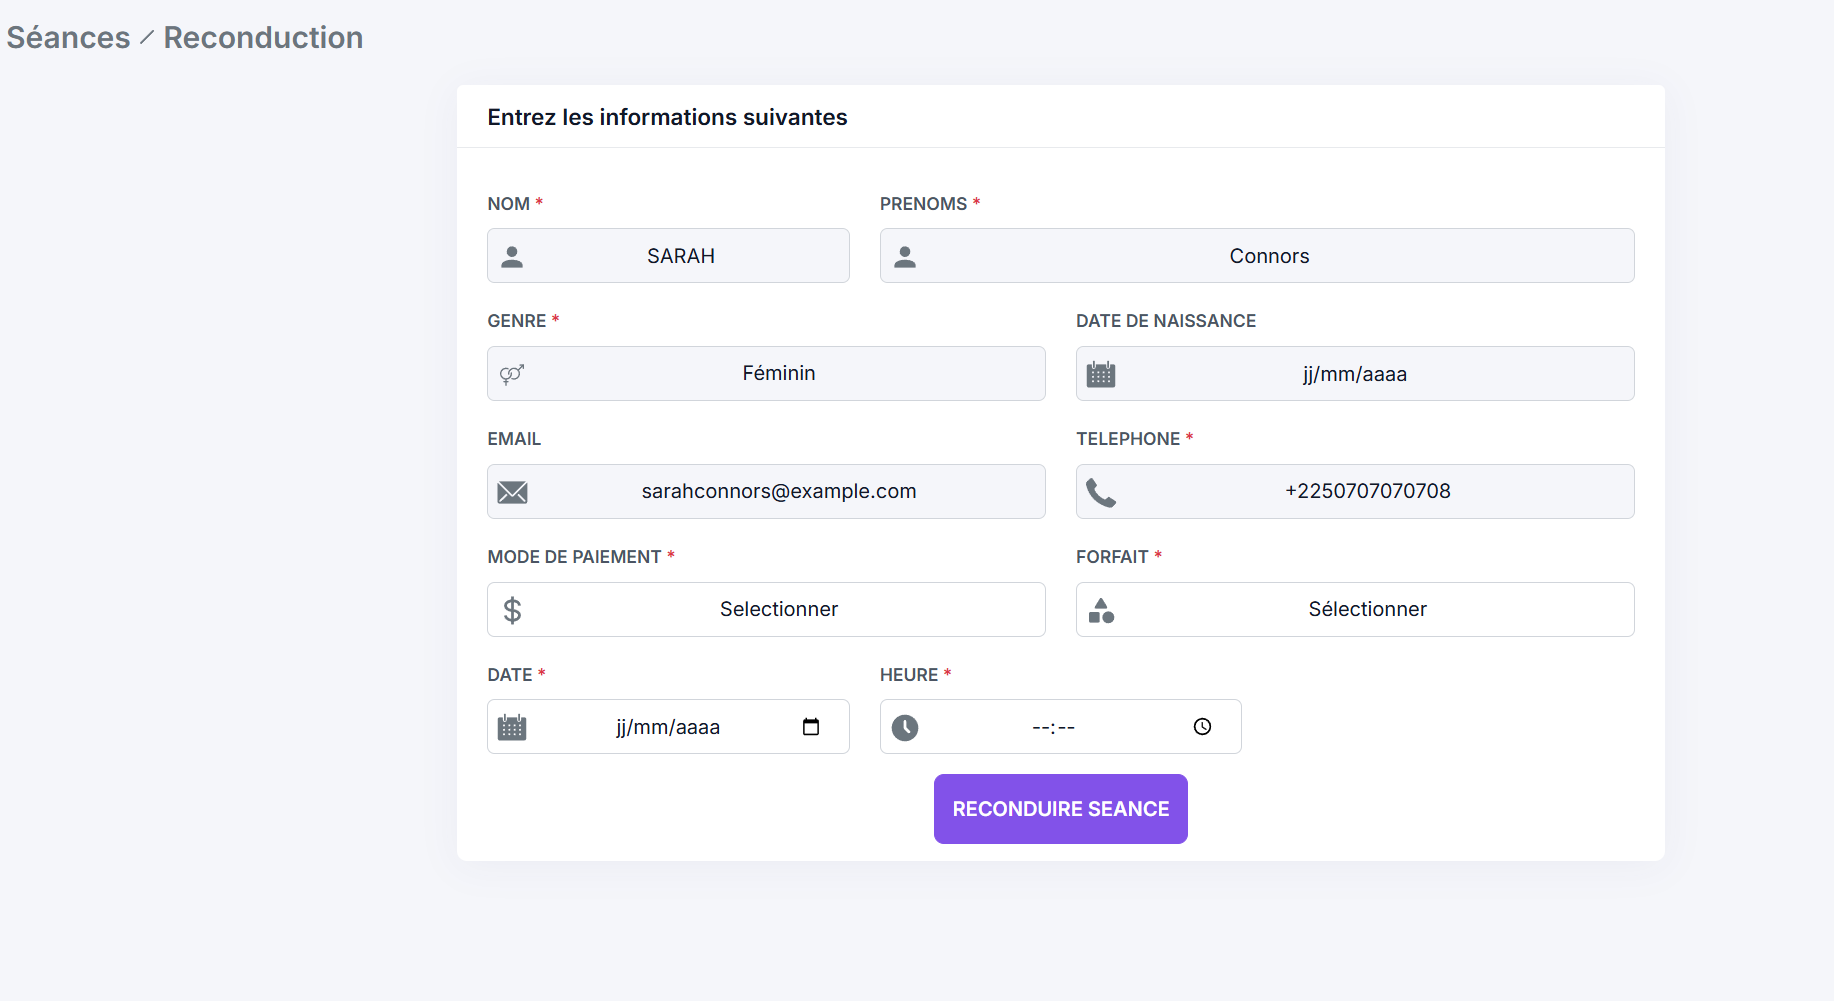The width and height of the screenshot is (1834, 1001).
Task: Click the filled clock icon beside Heure
Action: click(x=905, y=728)
